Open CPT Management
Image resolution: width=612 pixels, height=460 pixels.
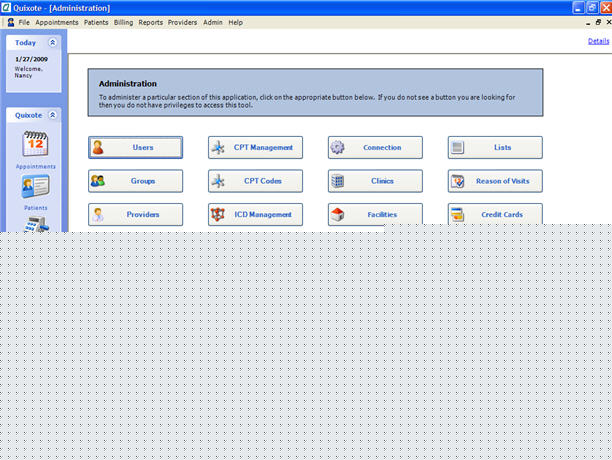click(x=255, y=147)
